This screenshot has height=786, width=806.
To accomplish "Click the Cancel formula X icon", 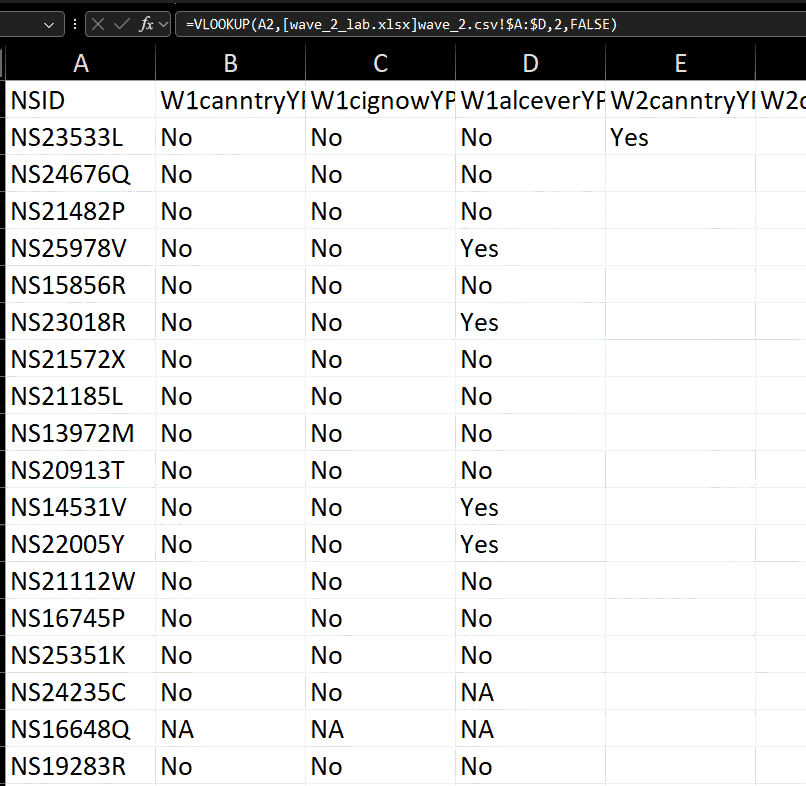I will [x=98, y=24].
